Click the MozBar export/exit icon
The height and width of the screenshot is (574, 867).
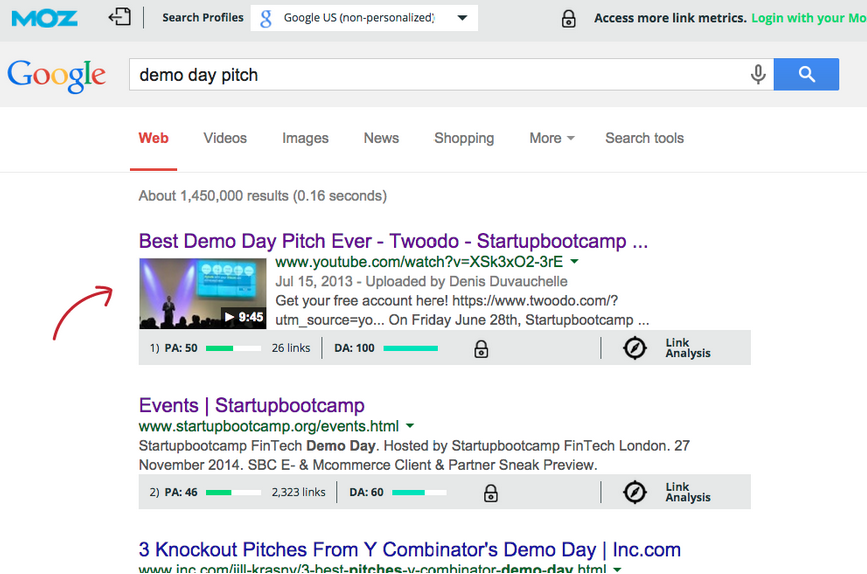coord(119,17)
